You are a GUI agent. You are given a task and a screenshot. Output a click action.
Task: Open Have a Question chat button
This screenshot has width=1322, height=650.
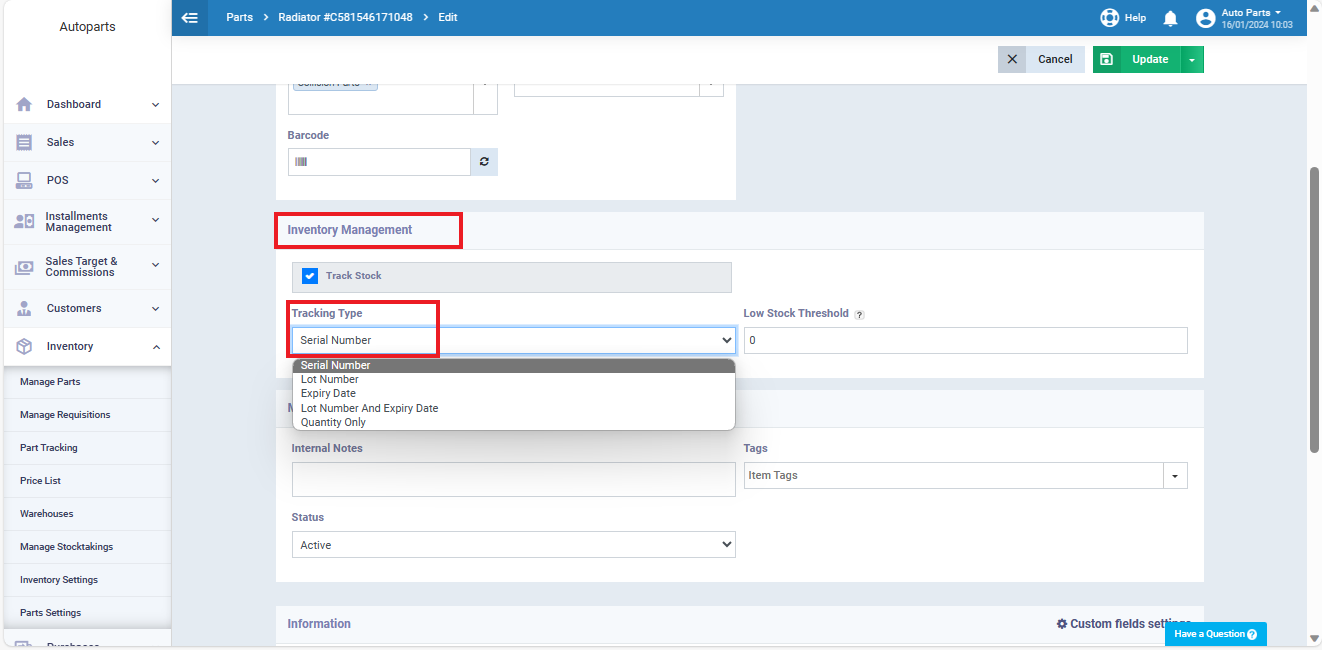tap(1215, 634)
